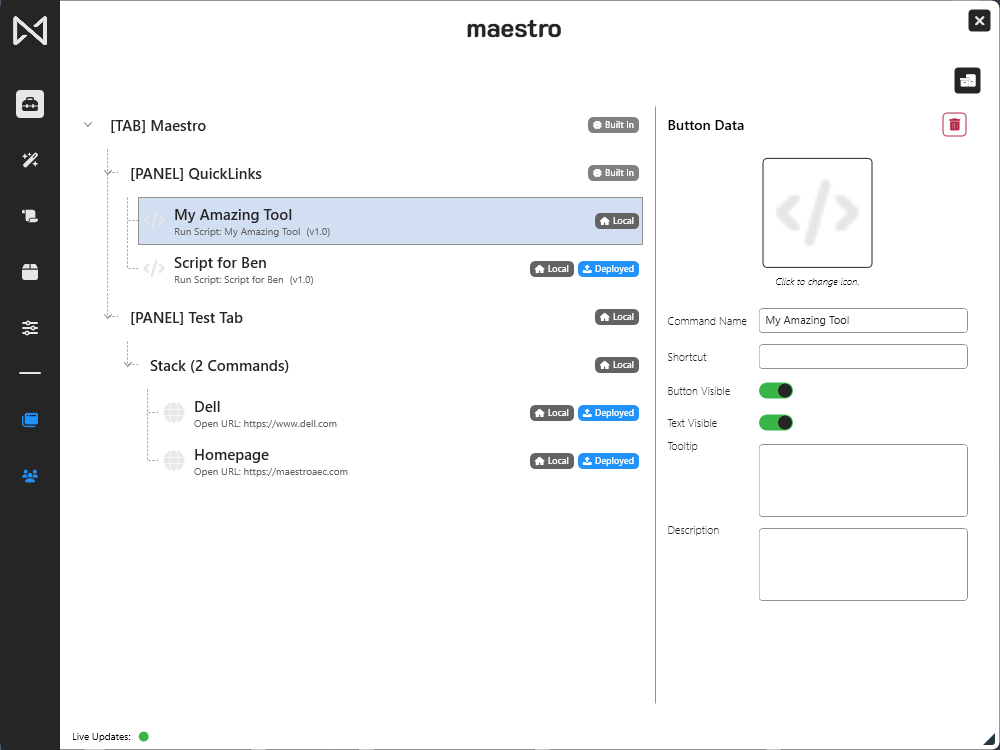The width and height of the screenshot is (1000, 750).
Task: Select the Homepage URL command
Action: pos(230,461)
